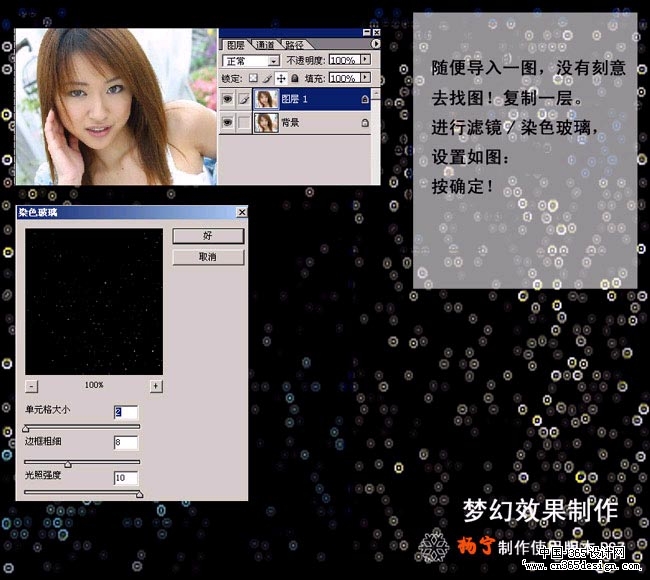
Task: Switch to the 路径 tab
Action: coord(293,45)
